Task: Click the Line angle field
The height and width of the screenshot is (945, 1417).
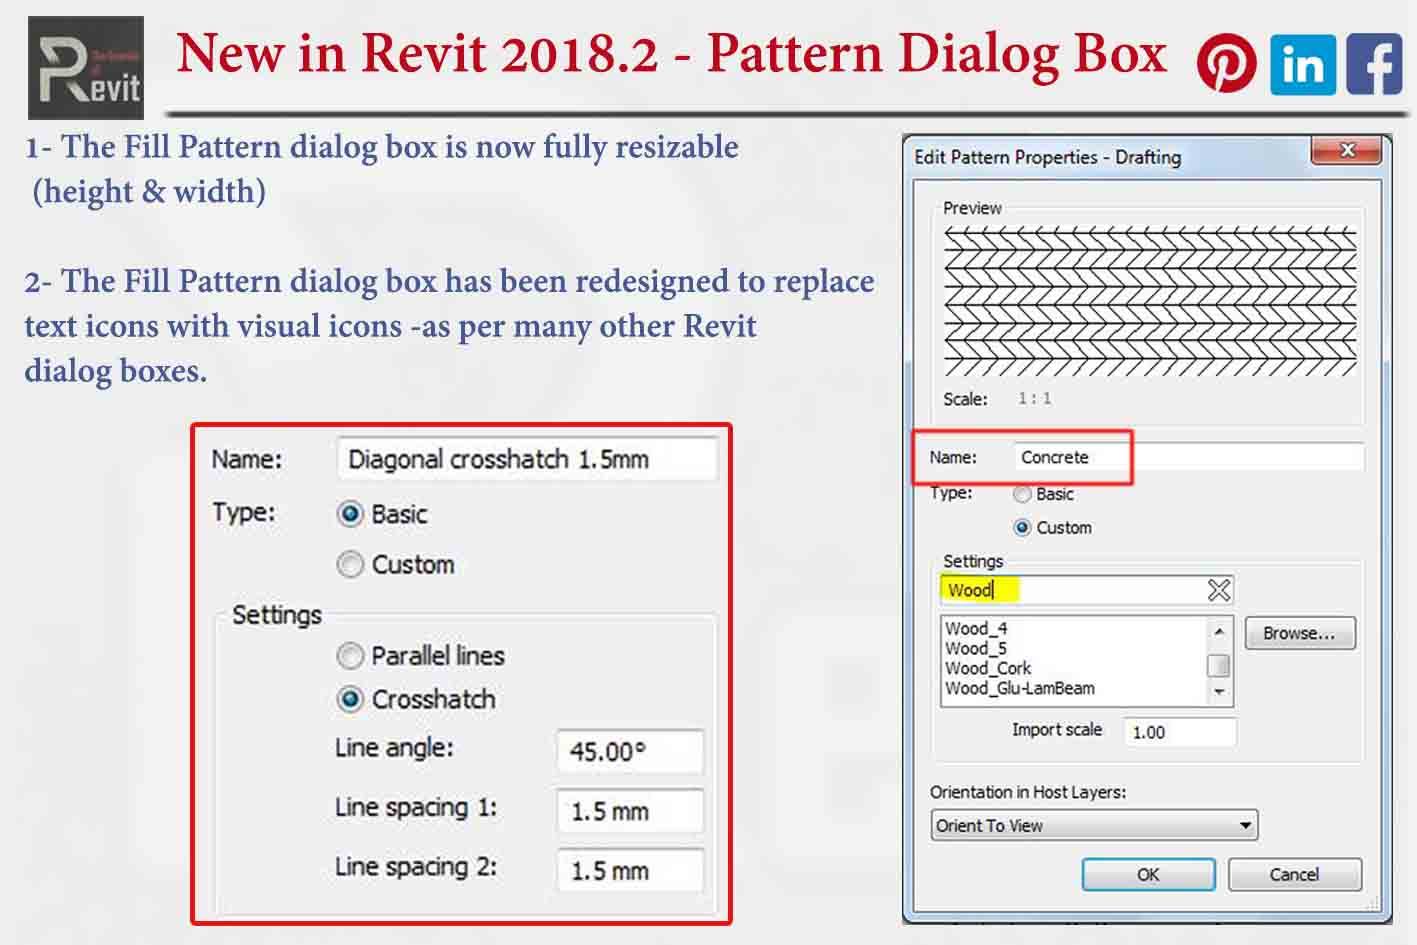Action: pos(630,751)
